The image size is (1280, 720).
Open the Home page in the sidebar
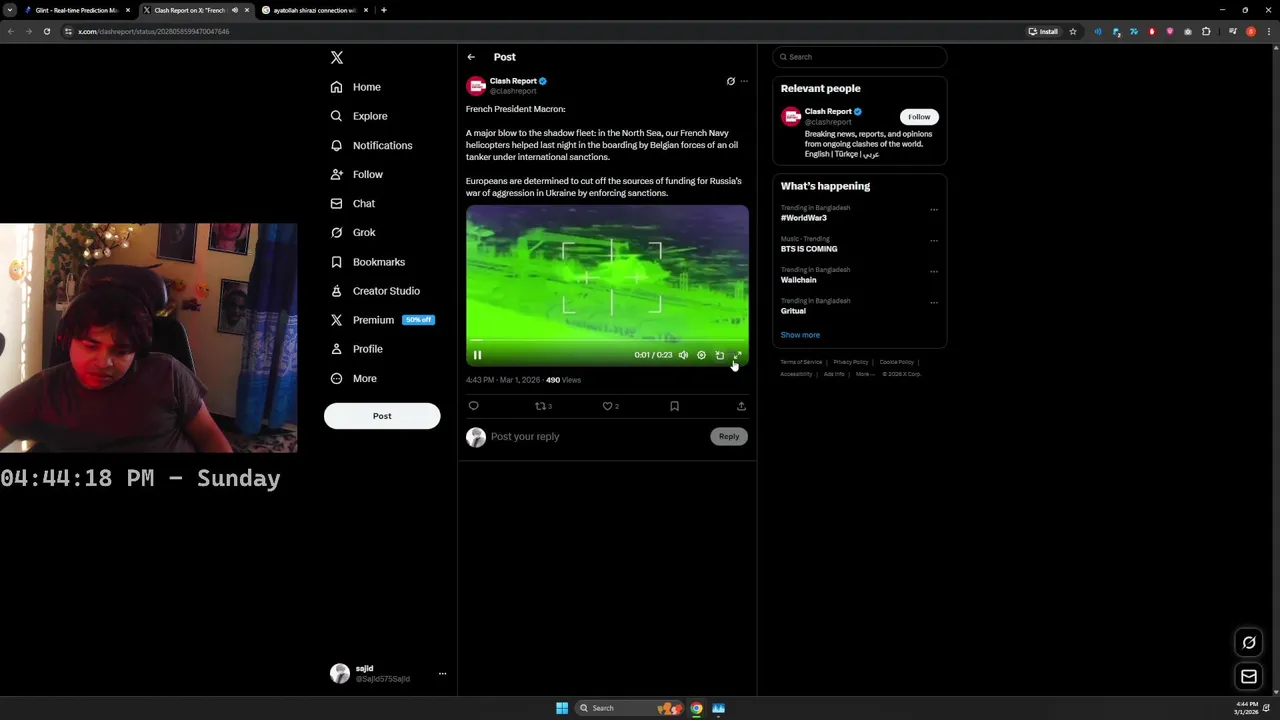356,87
